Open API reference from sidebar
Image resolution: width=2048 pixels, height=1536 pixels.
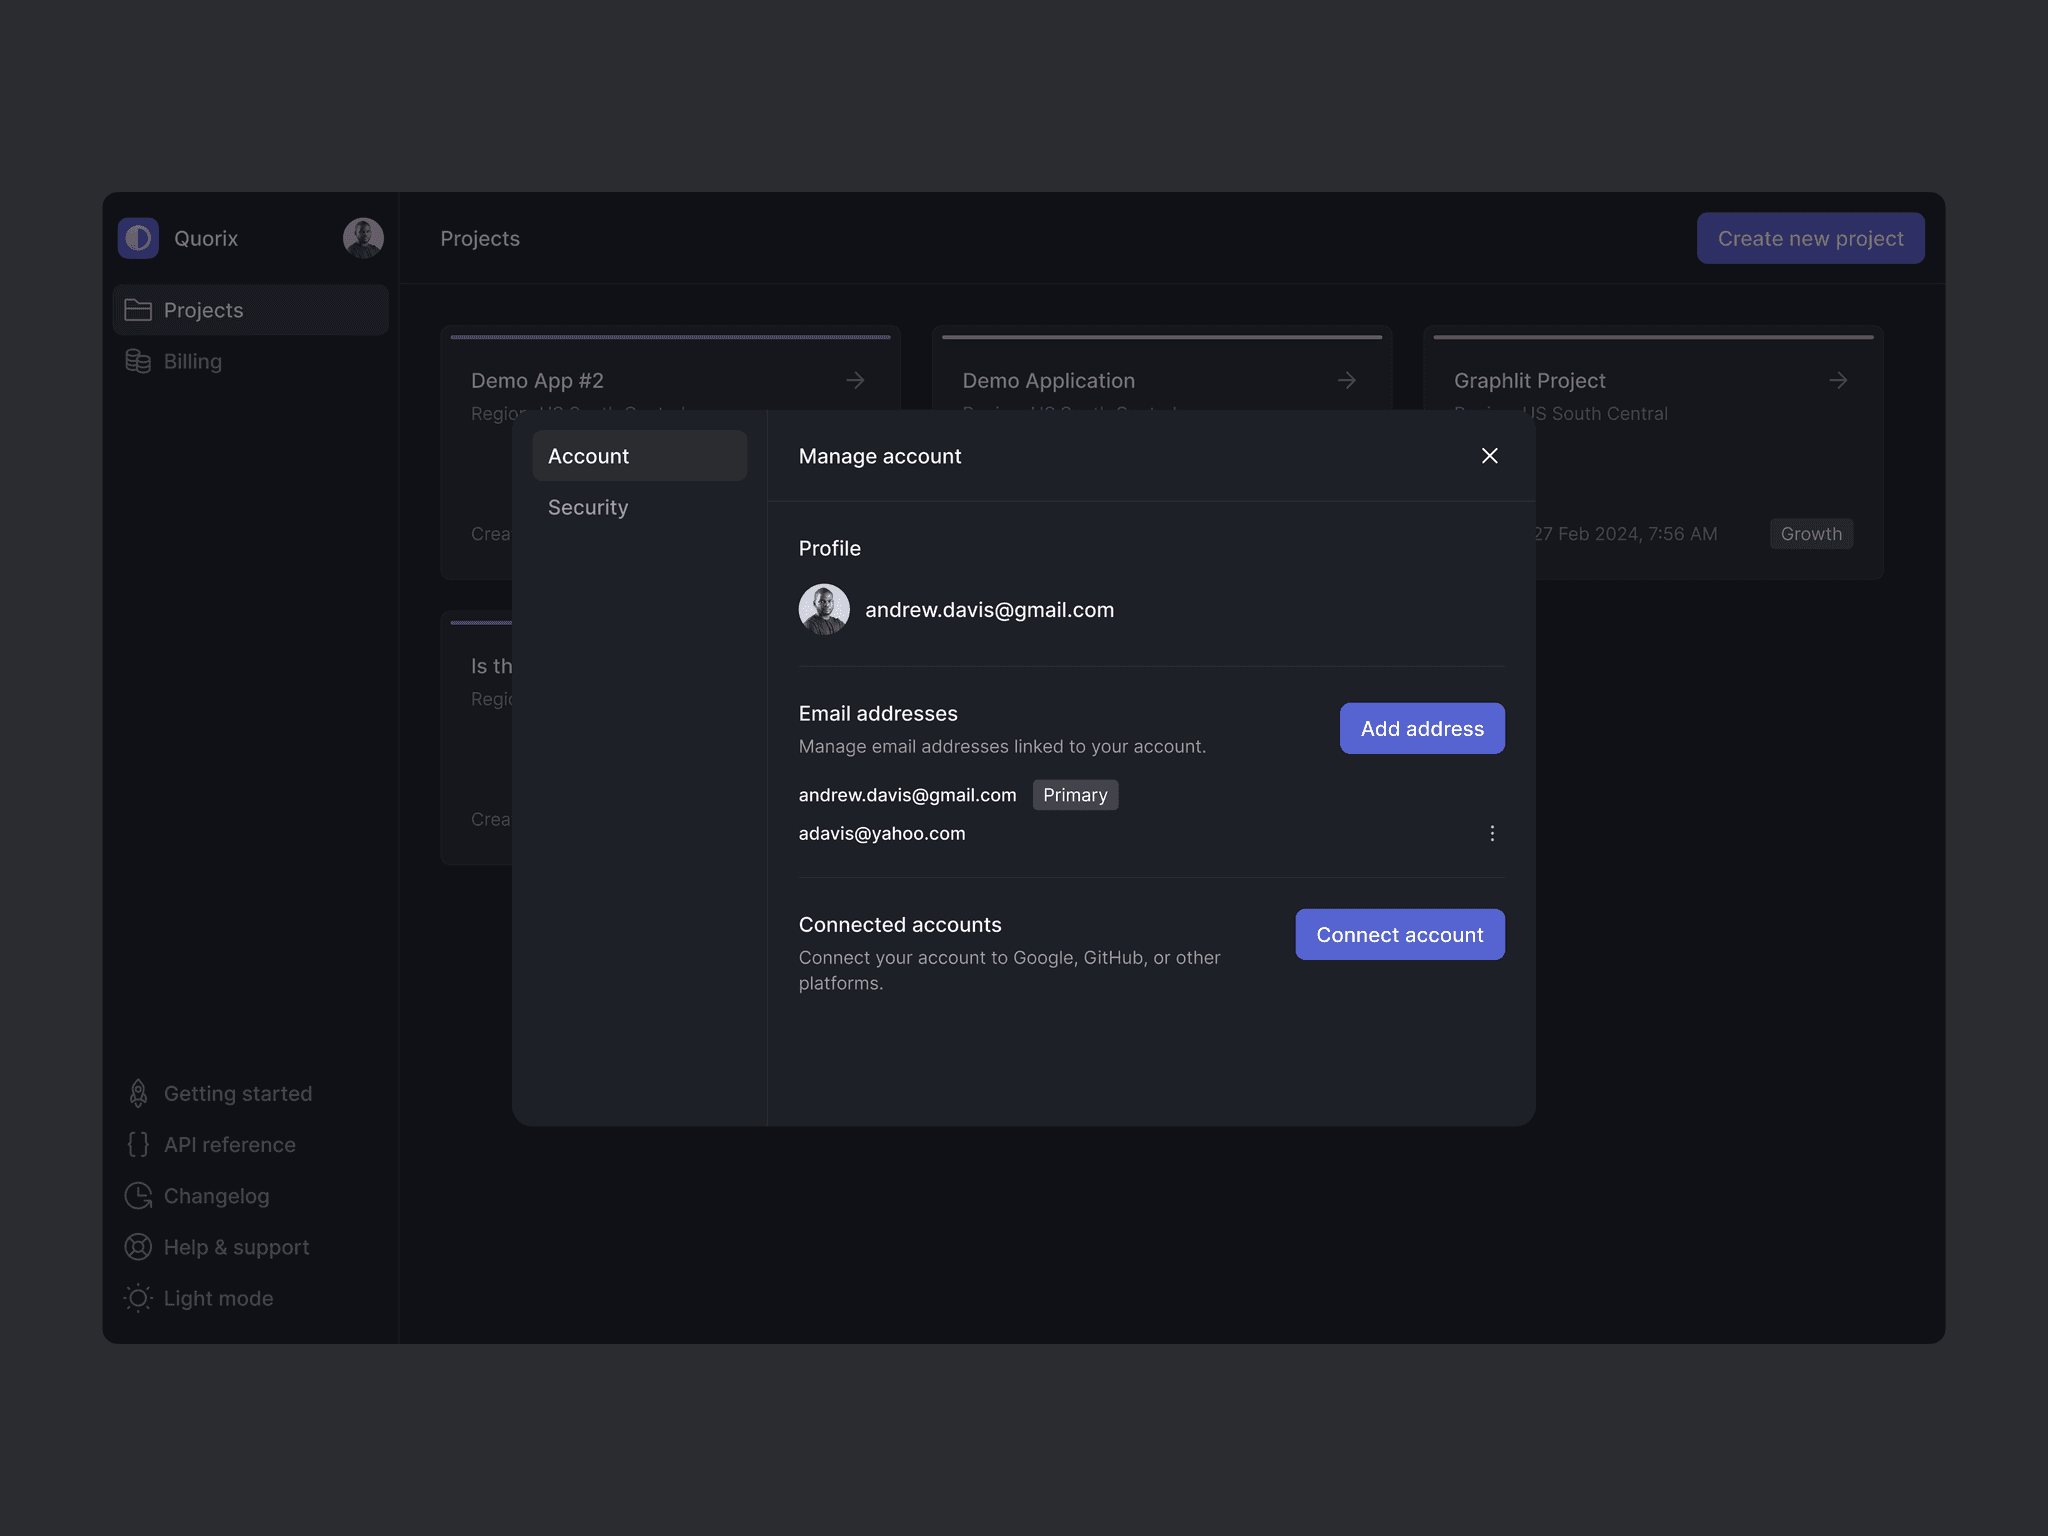229,1144
